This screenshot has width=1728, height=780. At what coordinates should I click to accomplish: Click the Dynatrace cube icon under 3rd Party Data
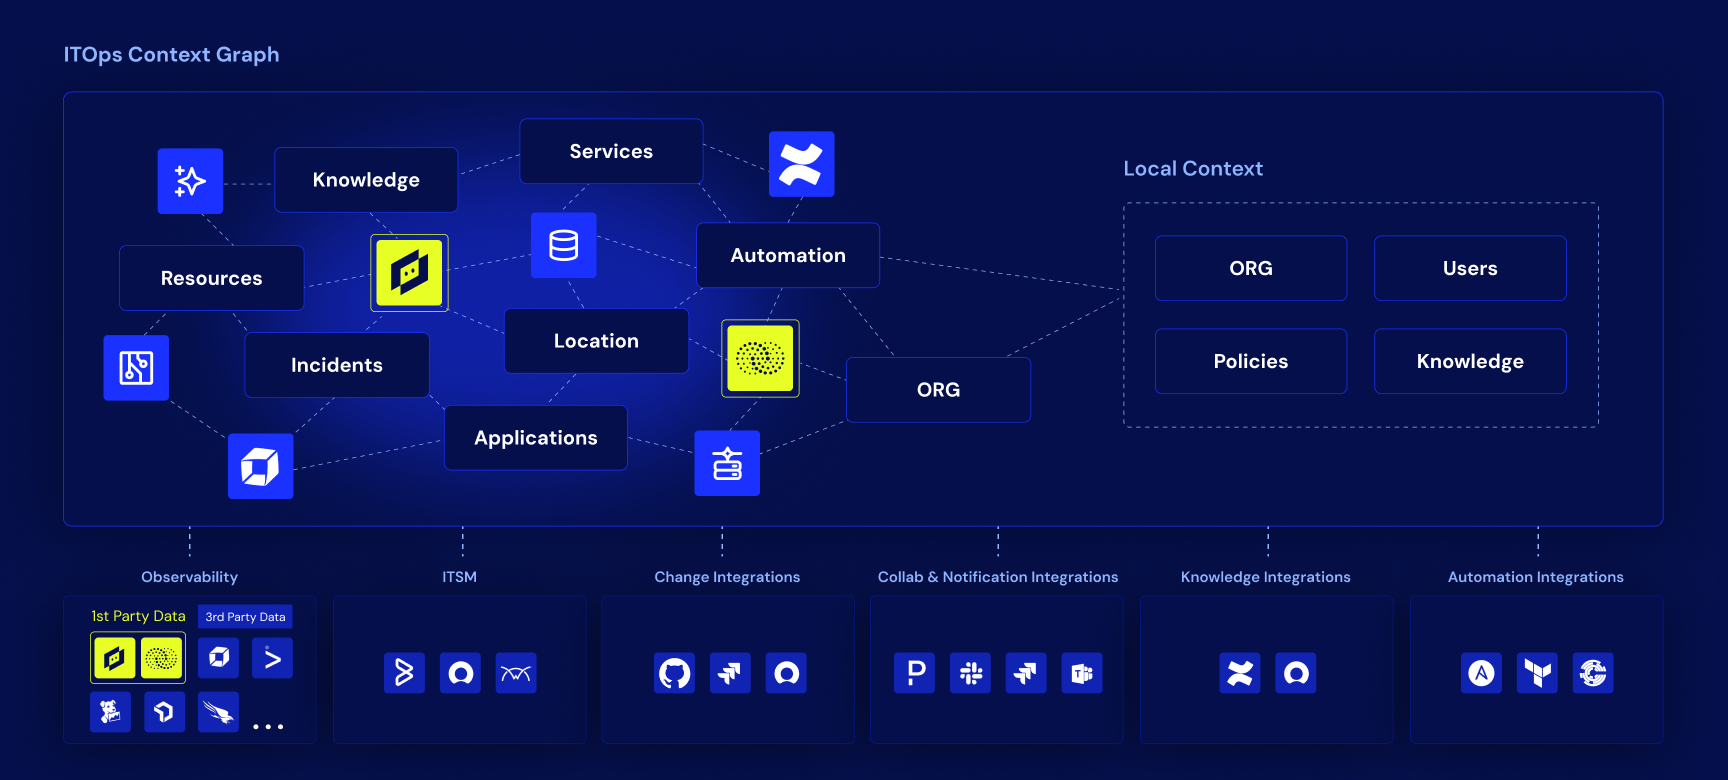(x=218, y=658)
